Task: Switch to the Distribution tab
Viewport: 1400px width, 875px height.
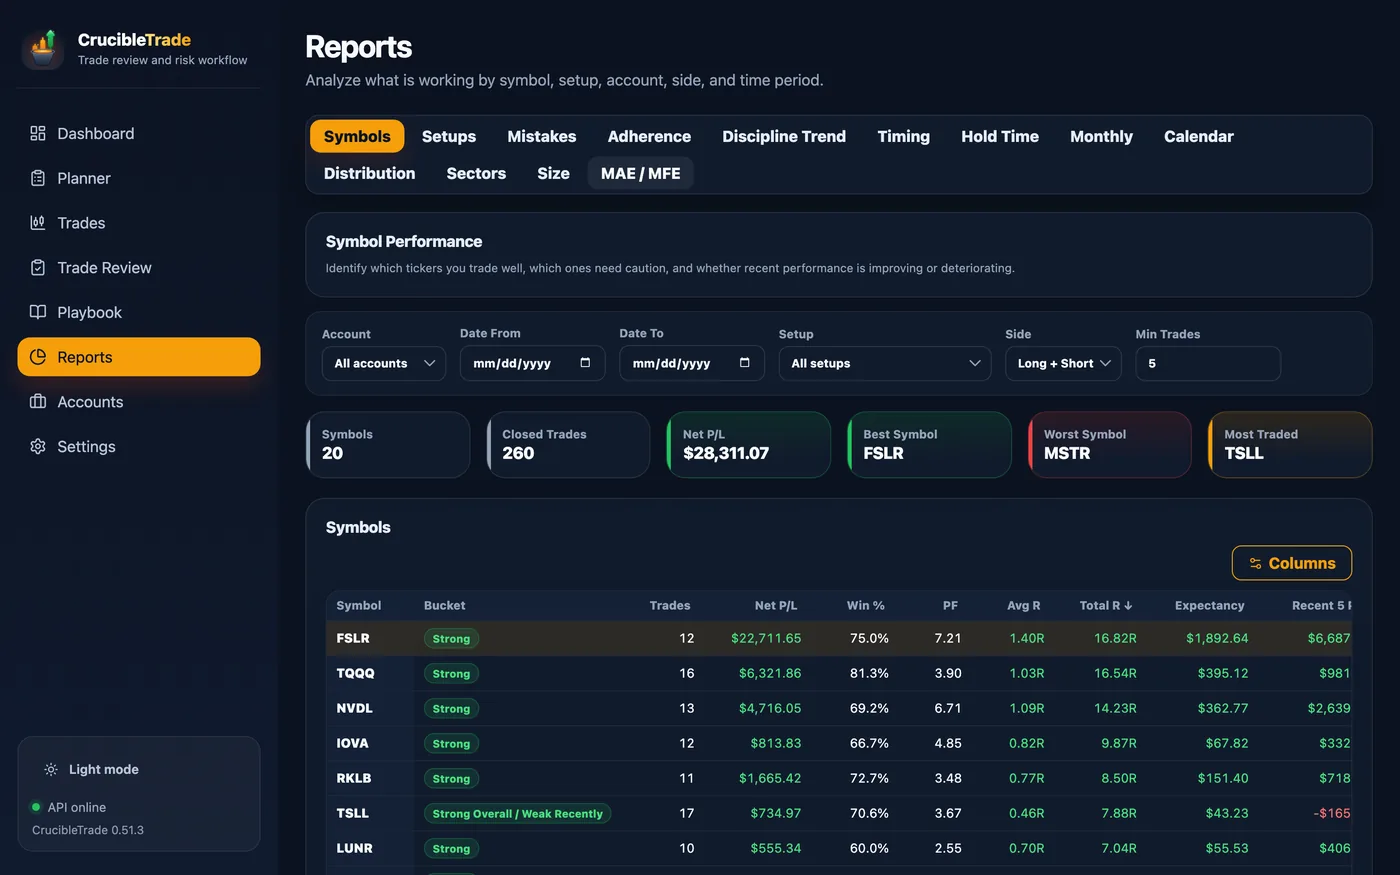Action: [x=369, y=173]
